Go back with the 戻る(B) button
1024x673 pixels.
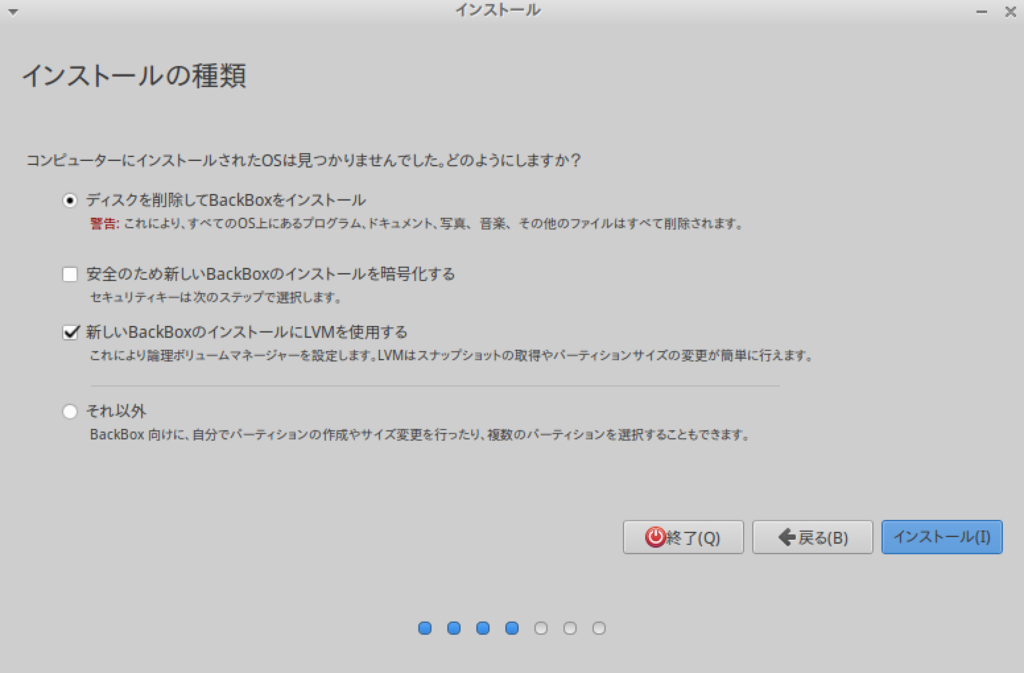pos(812,537)
